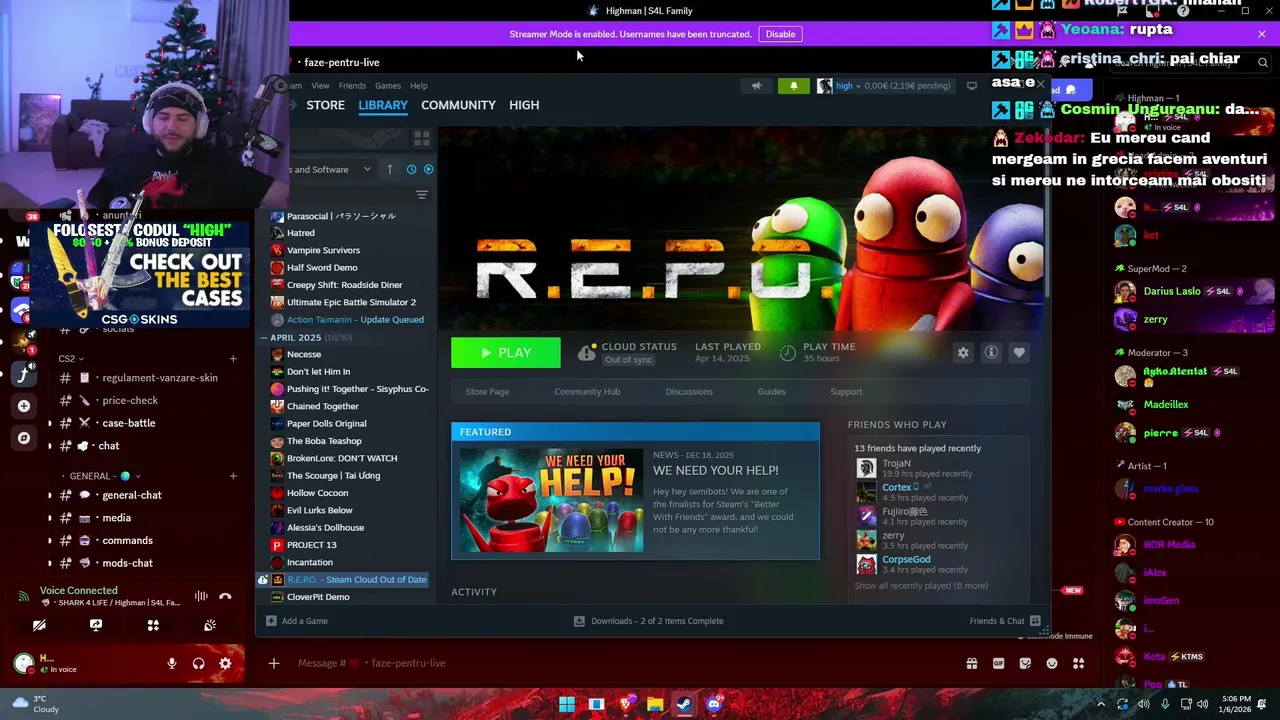Click friend TrojaN in Friends Who Play

coord(896,464)
